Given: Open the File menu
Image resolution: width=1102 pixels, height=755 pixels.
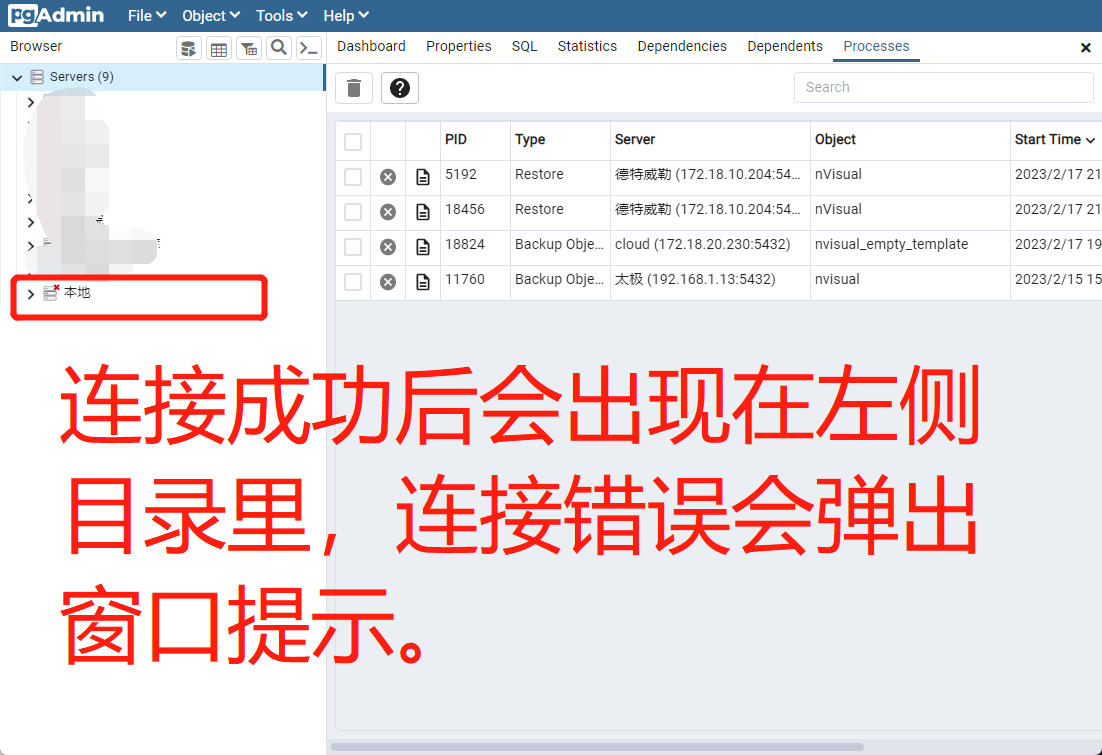Looking at the screenshot, I should [x=147, y=15].
